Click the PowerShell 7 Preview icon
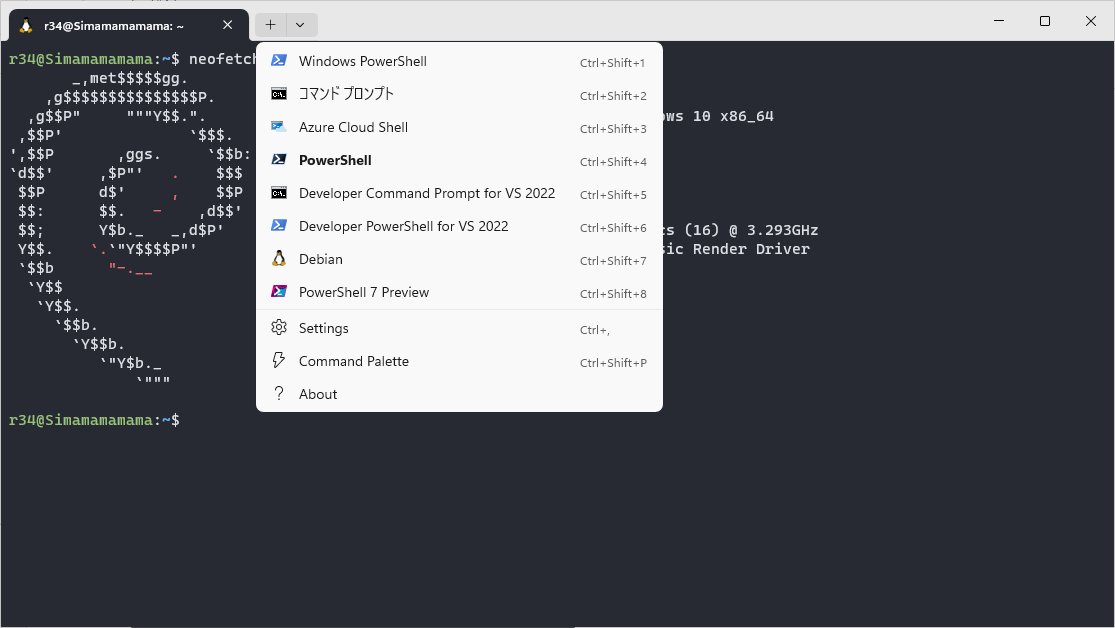Image resolution: width=1115 pixels, height=628 pixels. point(279,292)
